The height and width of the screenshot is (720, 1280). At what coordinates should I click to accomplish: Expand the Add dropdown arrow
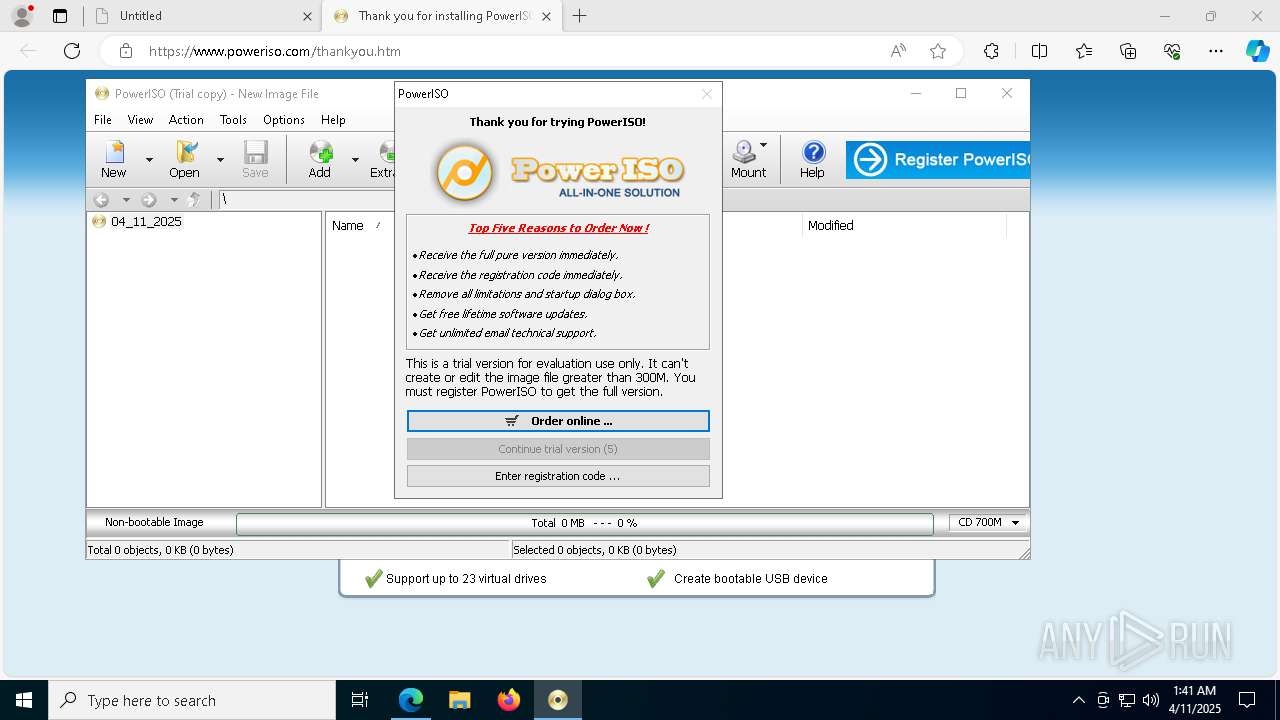point(355,160)
